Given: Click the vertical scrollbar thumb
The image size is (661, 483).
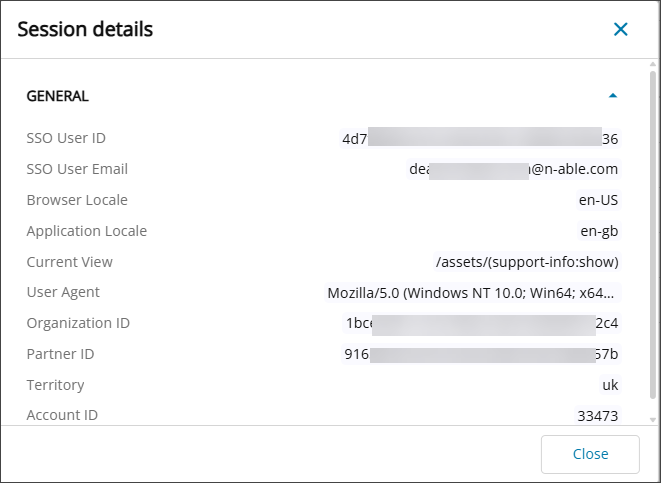Looking at the screenshot, I should [x=653, y=240].
